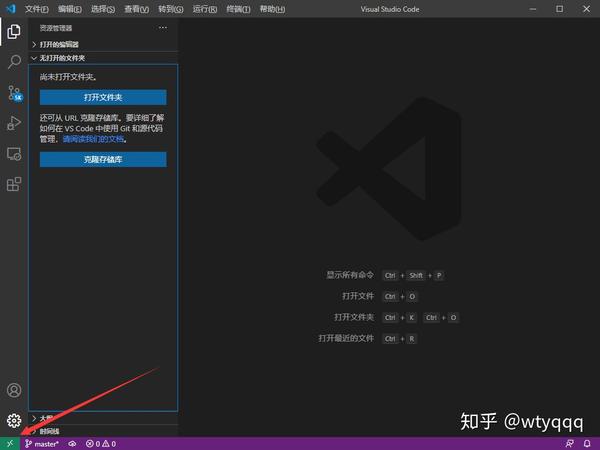Open the Remote Explorer icon

14,154
